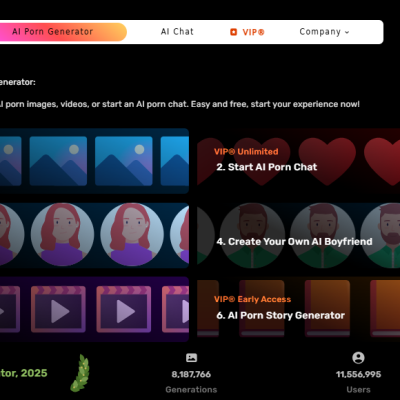Click the picture icon above Generations
Viewport: 400px width, 400px height.
click(191, 358)
